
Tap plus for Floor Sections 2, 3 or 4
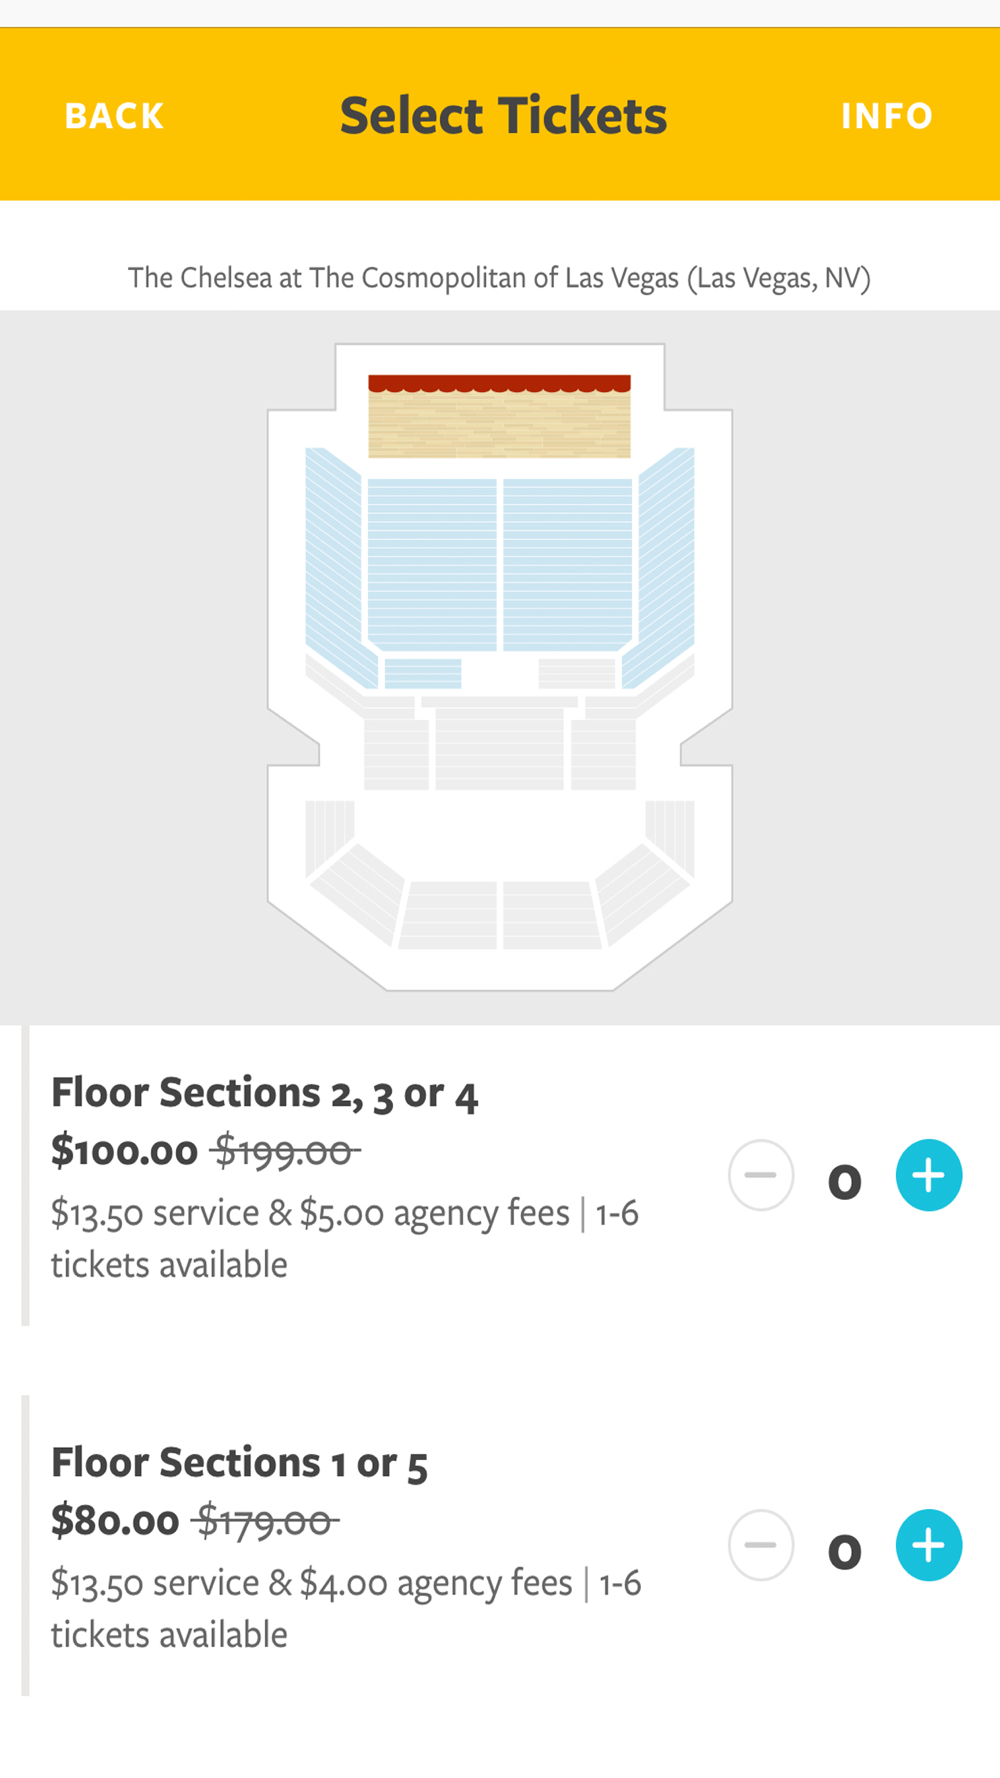[929, 1175]
